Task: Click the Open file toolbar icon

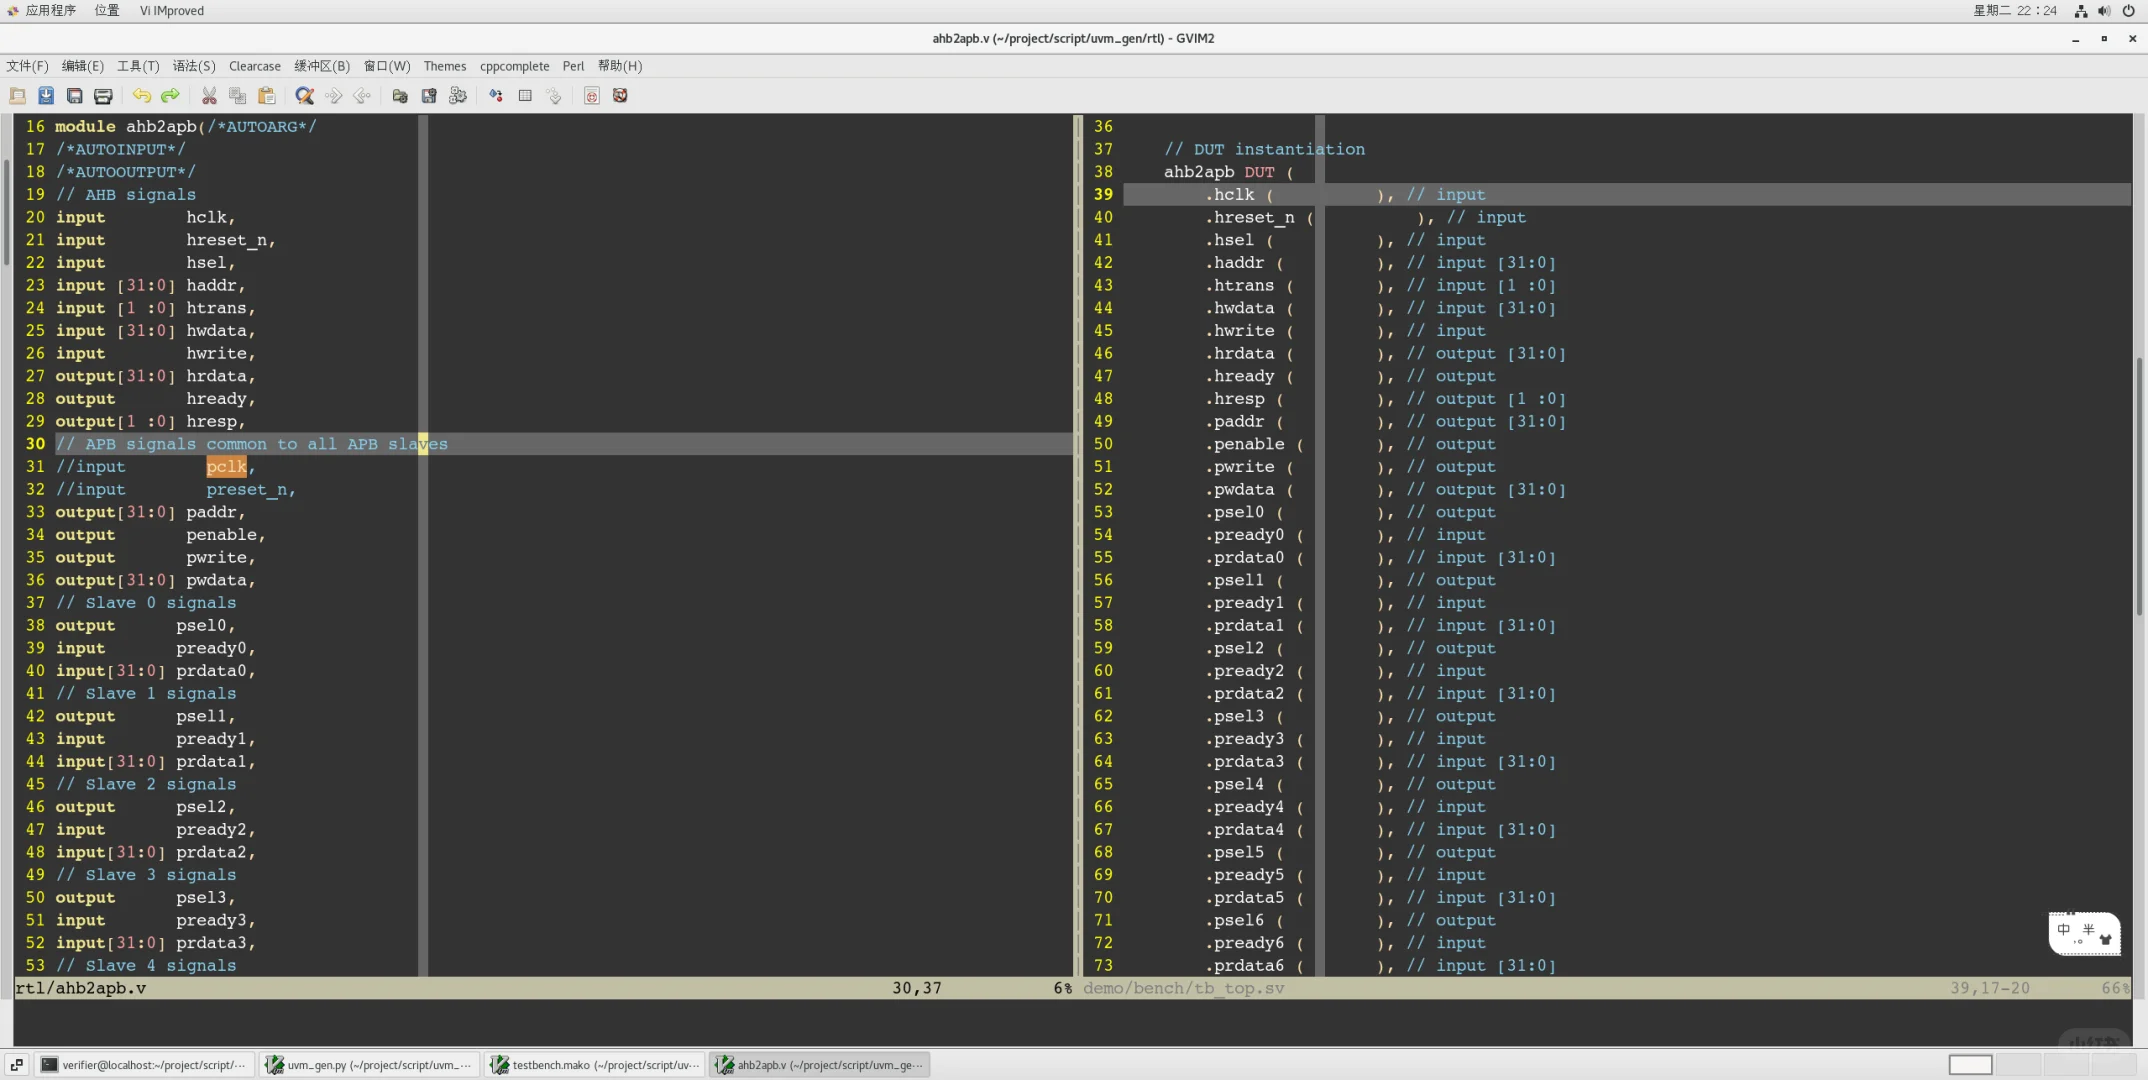Action: pos(18,96)
